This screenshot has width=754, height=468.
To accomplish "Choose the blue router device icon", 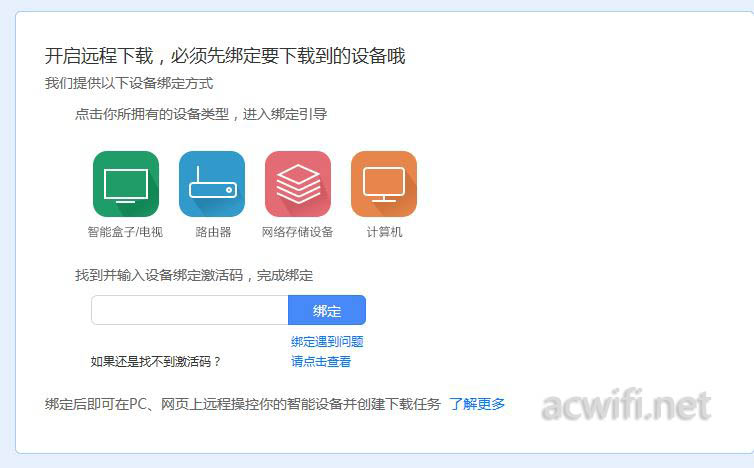I will point(212,184).
